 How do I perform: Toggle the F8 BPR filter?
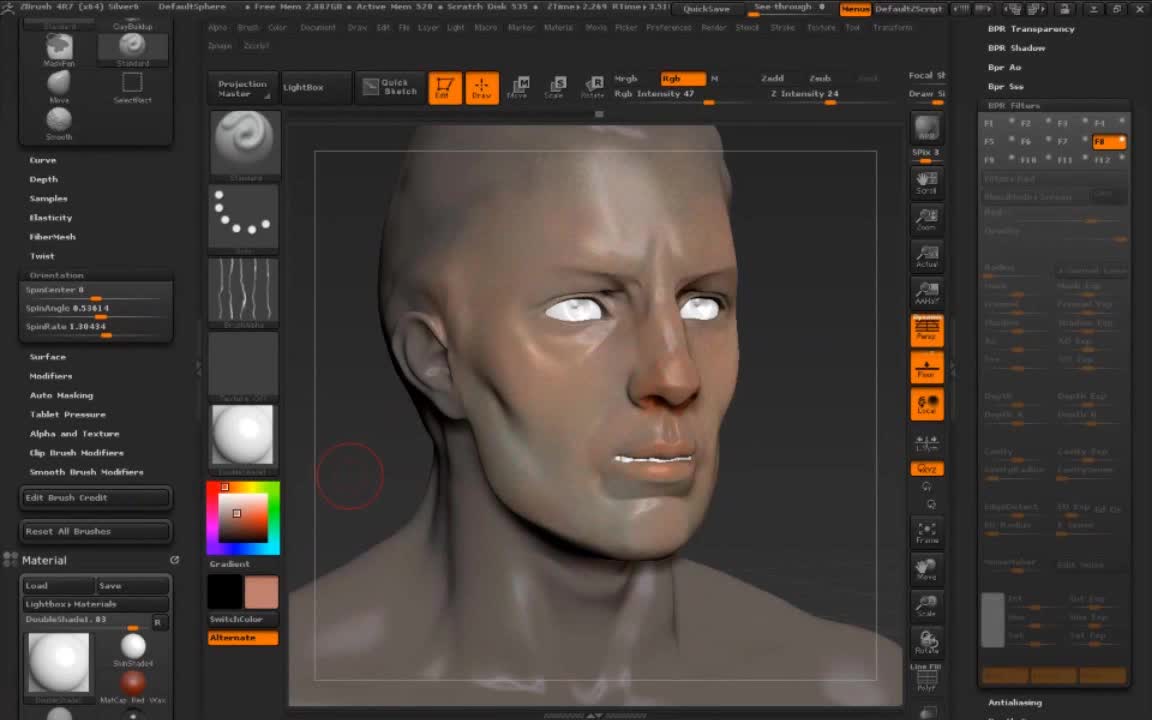click(1109, 141)
